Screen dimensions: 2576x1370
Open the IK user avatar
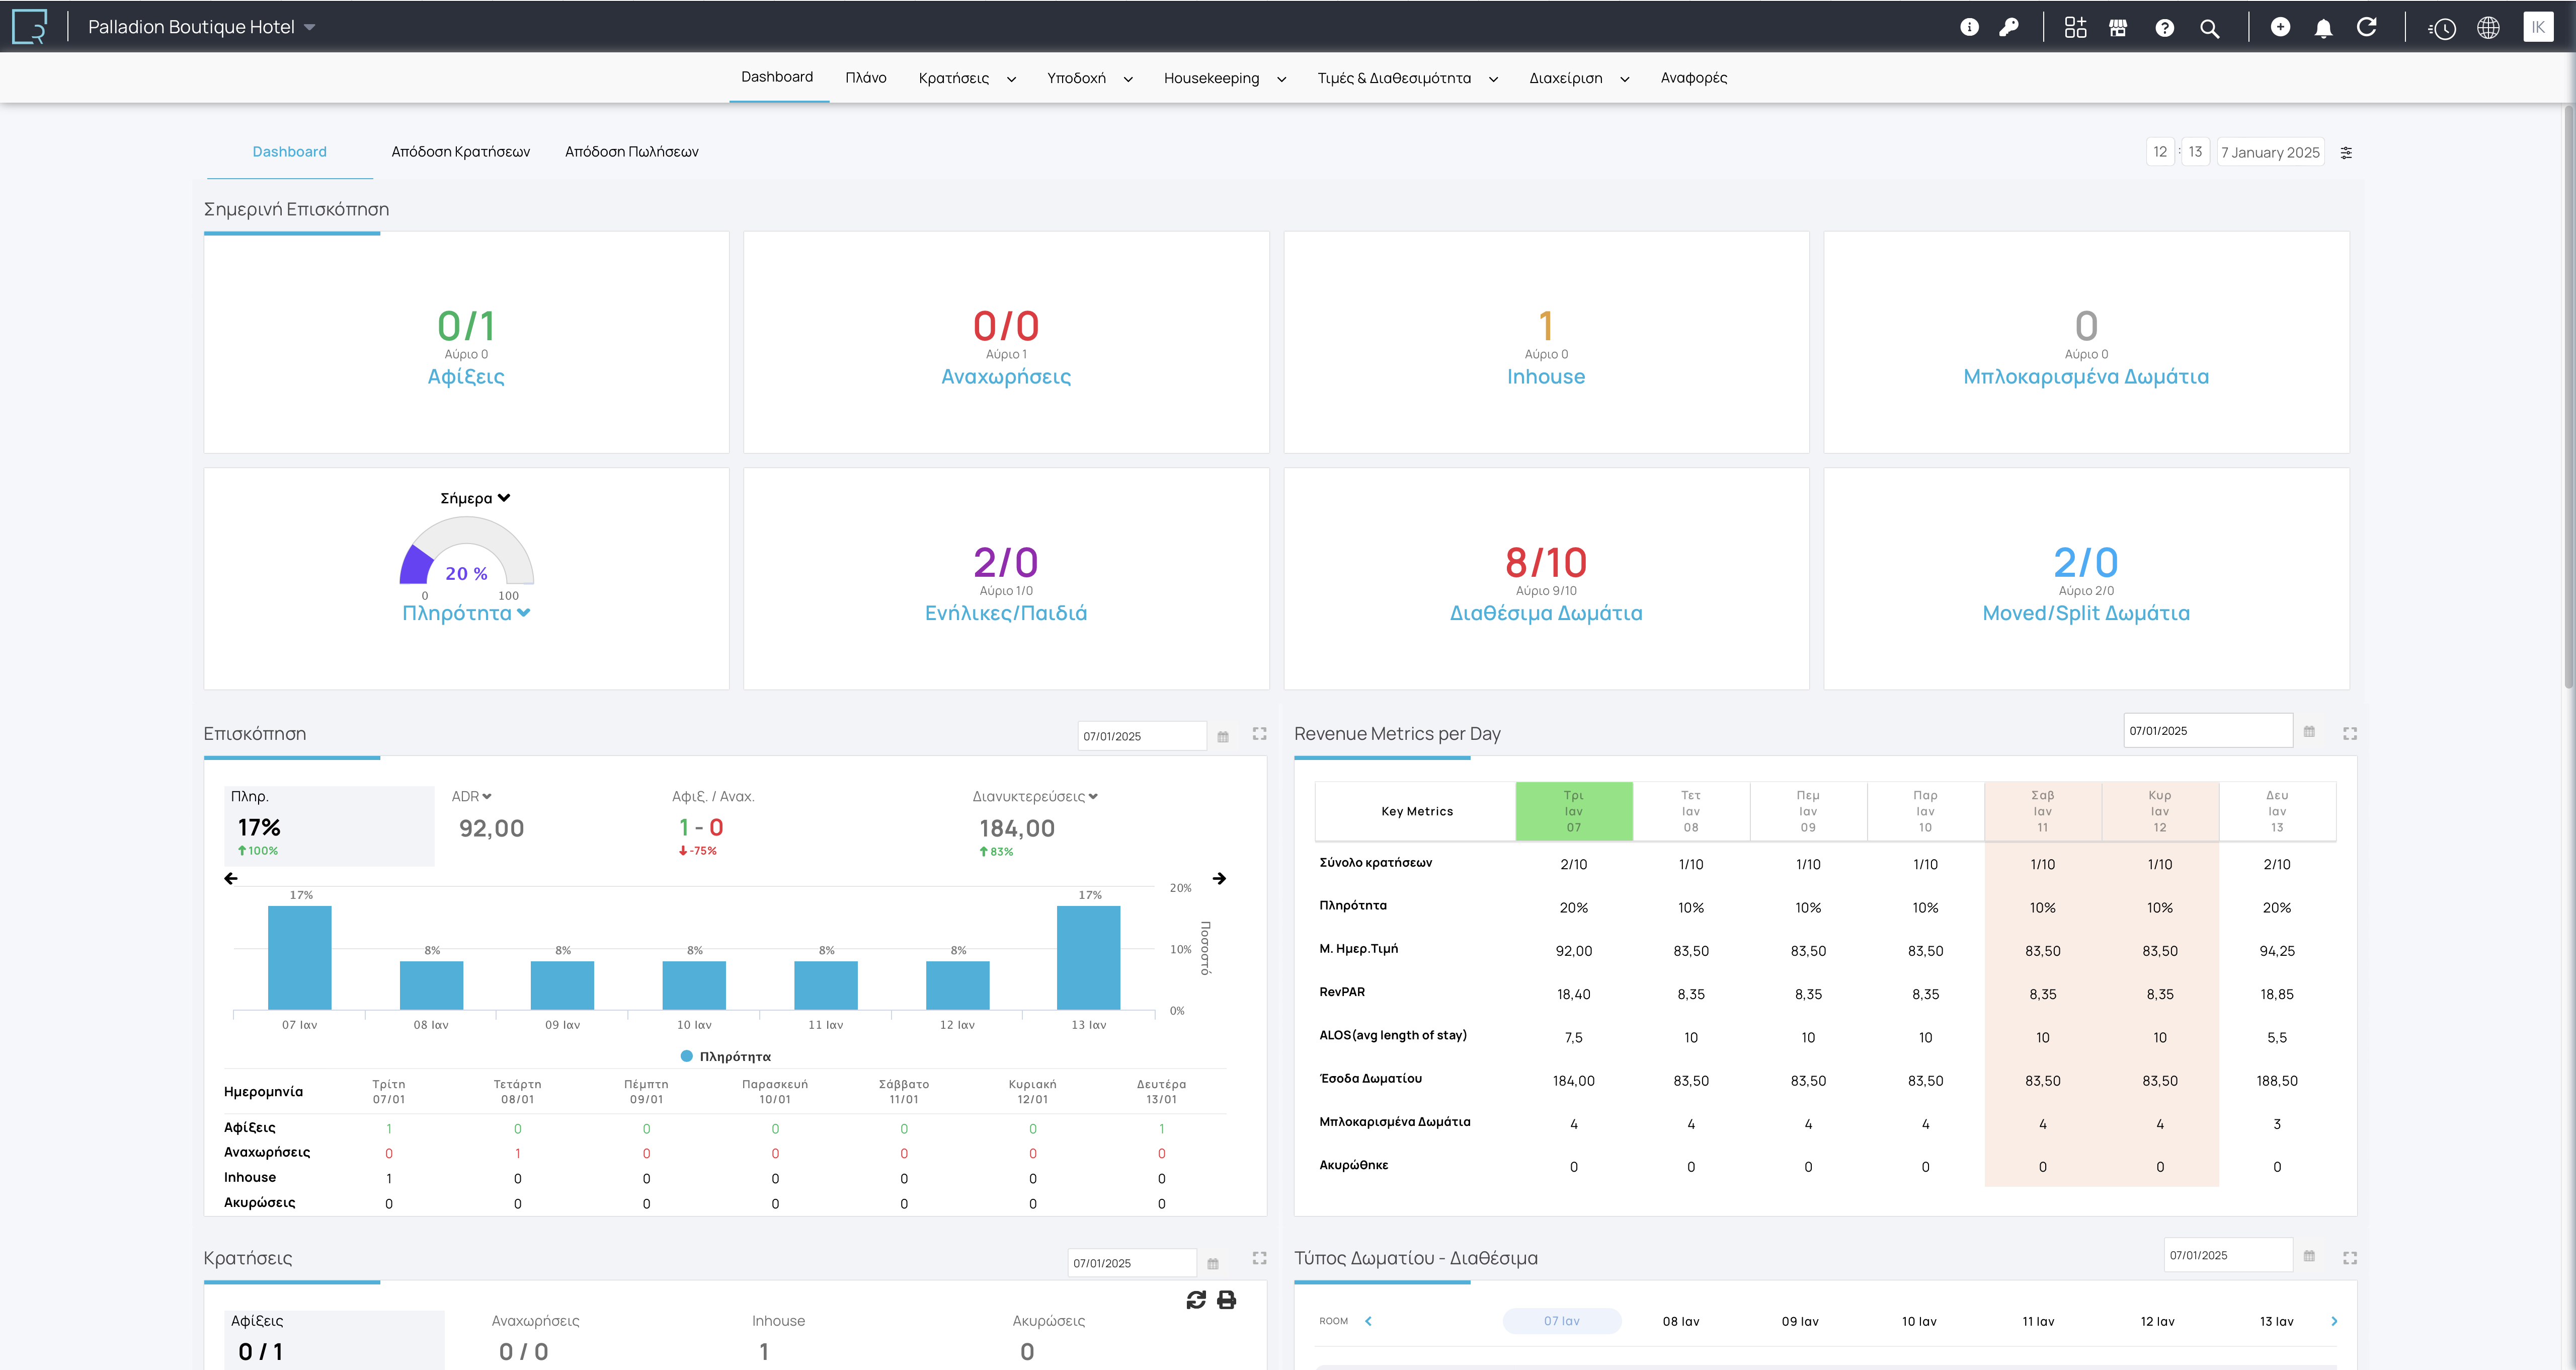[2538, 27]
